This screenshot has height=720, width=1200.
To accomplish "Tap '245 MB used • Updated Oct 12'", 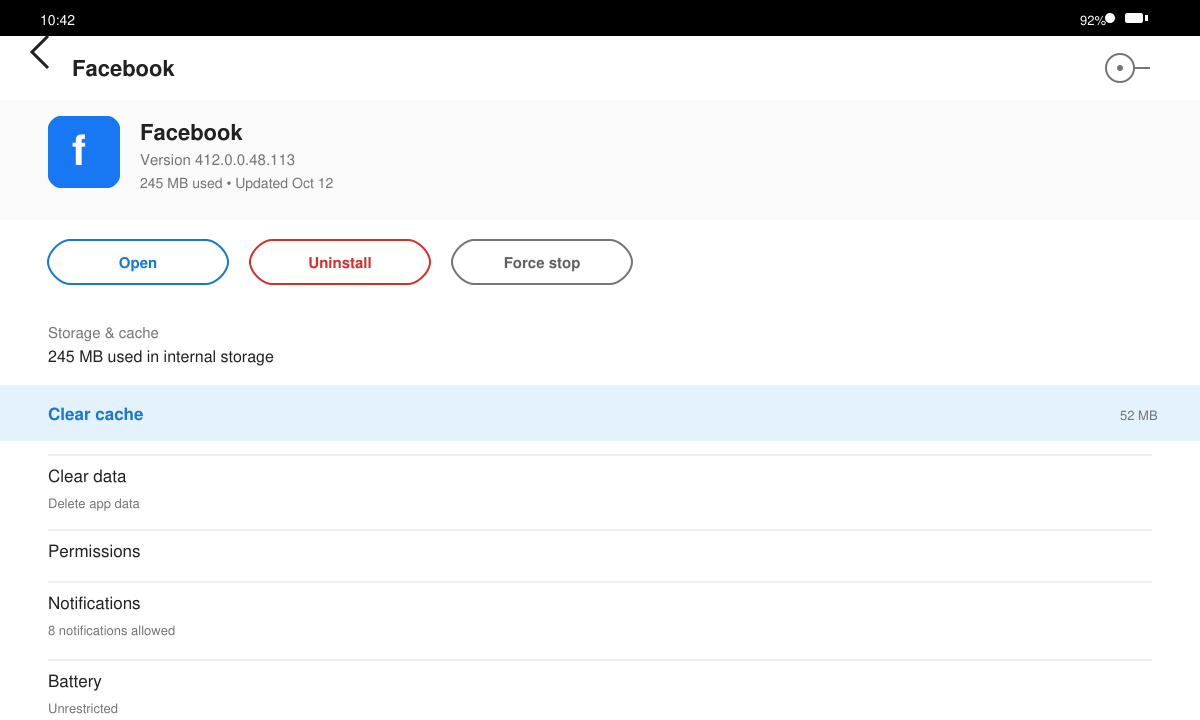I will pos(237,183).
